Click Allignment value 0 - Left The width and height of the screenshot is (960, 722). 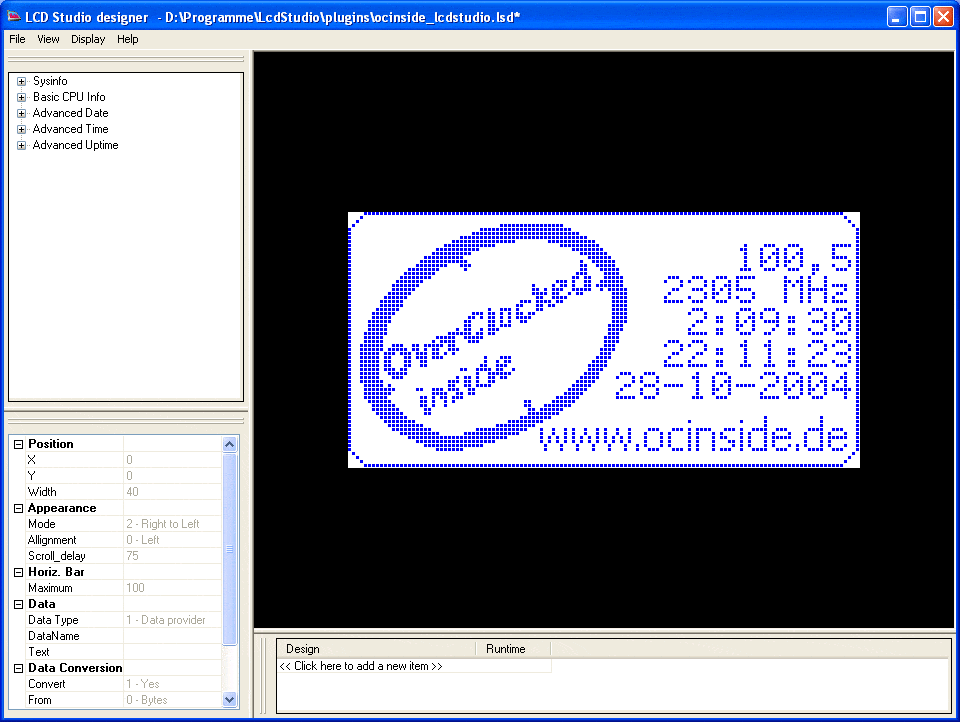173,540
